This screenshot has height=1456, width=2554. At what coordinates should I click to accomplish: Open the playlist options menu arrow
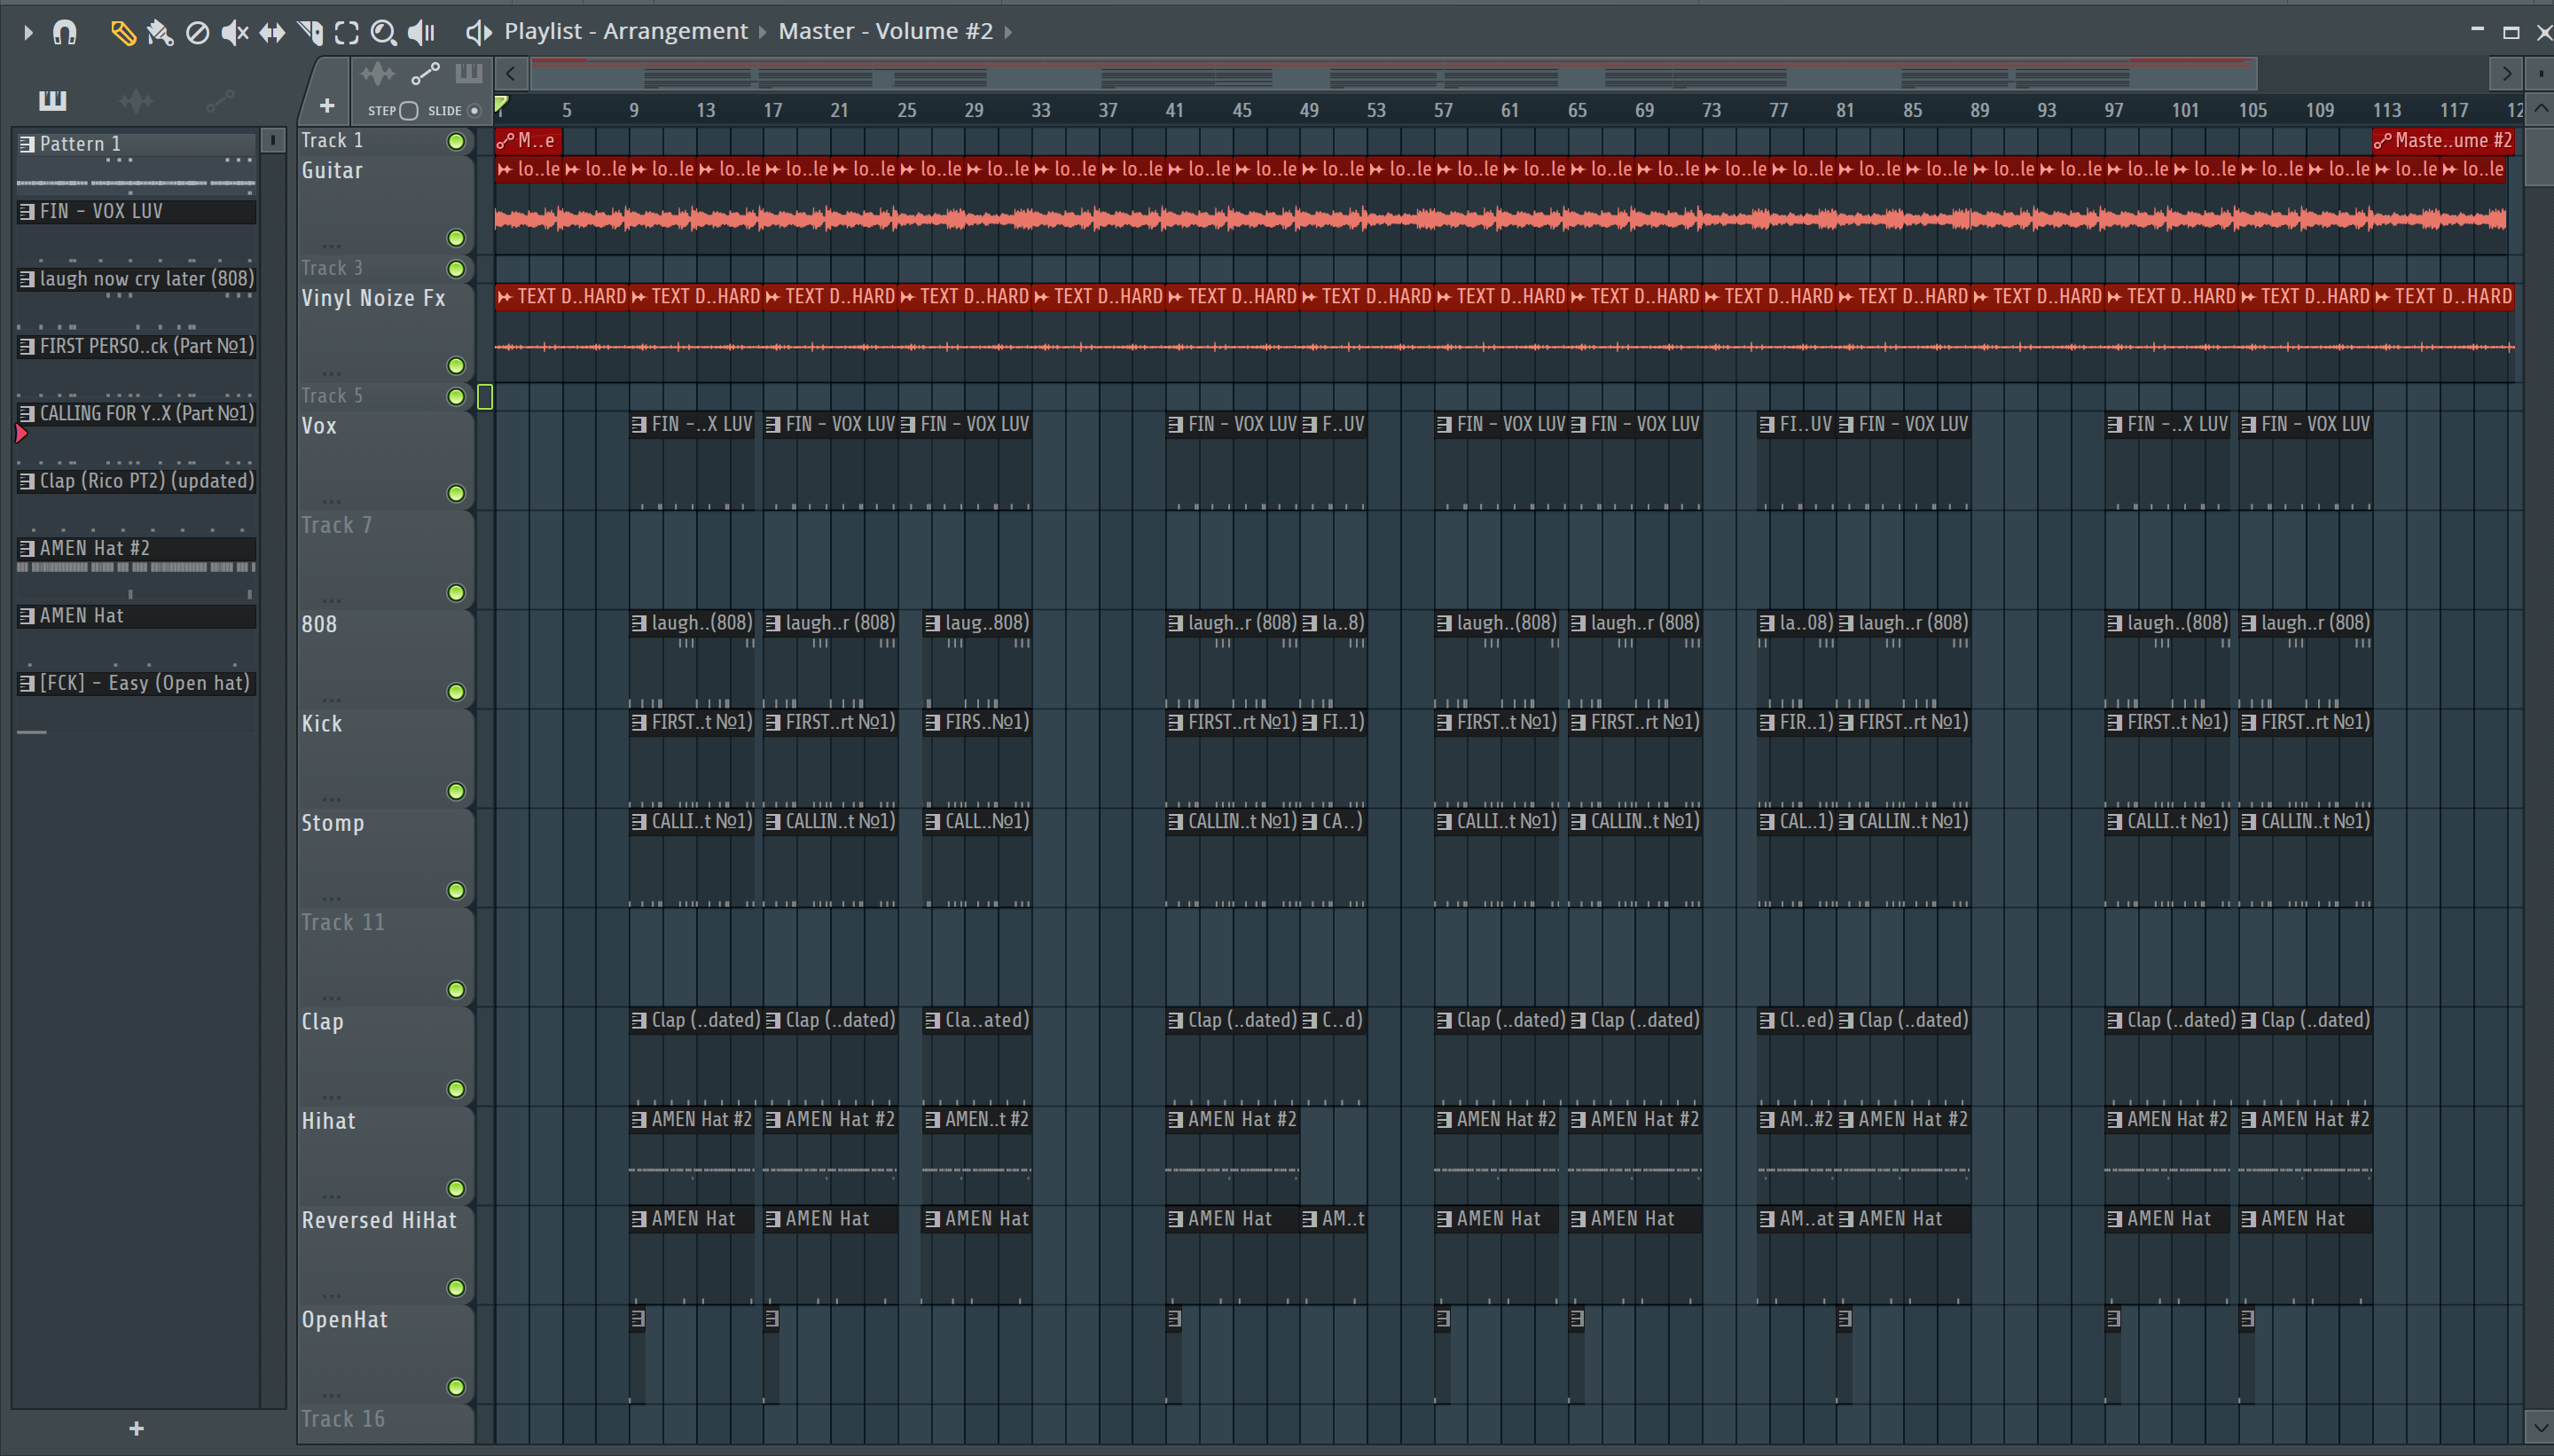coord(28,33)
